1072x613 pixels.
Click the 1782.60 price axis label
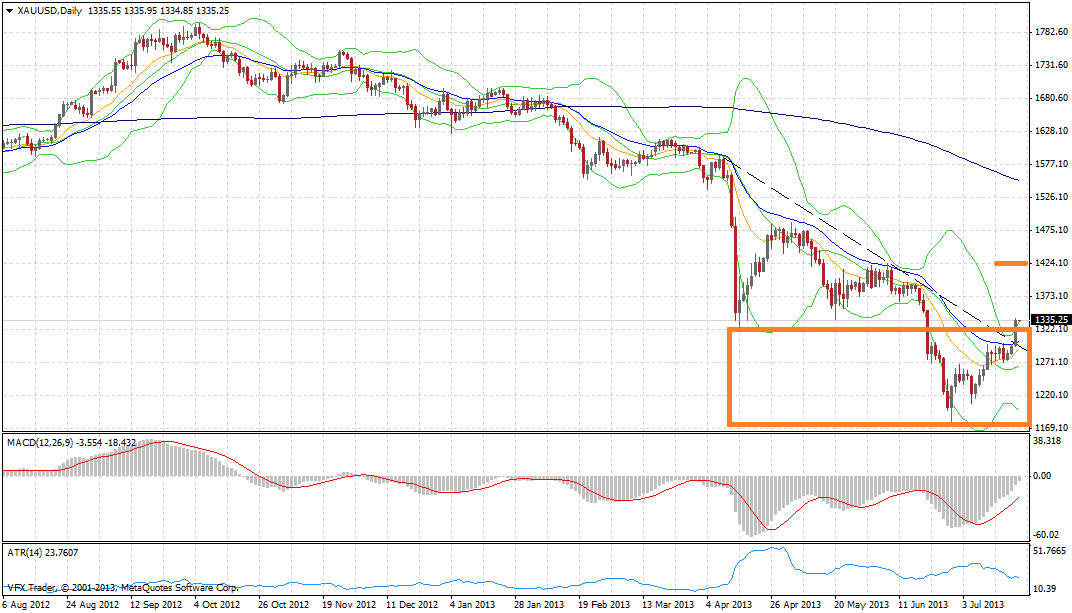pyautogui.click(x=1048, y=32)
